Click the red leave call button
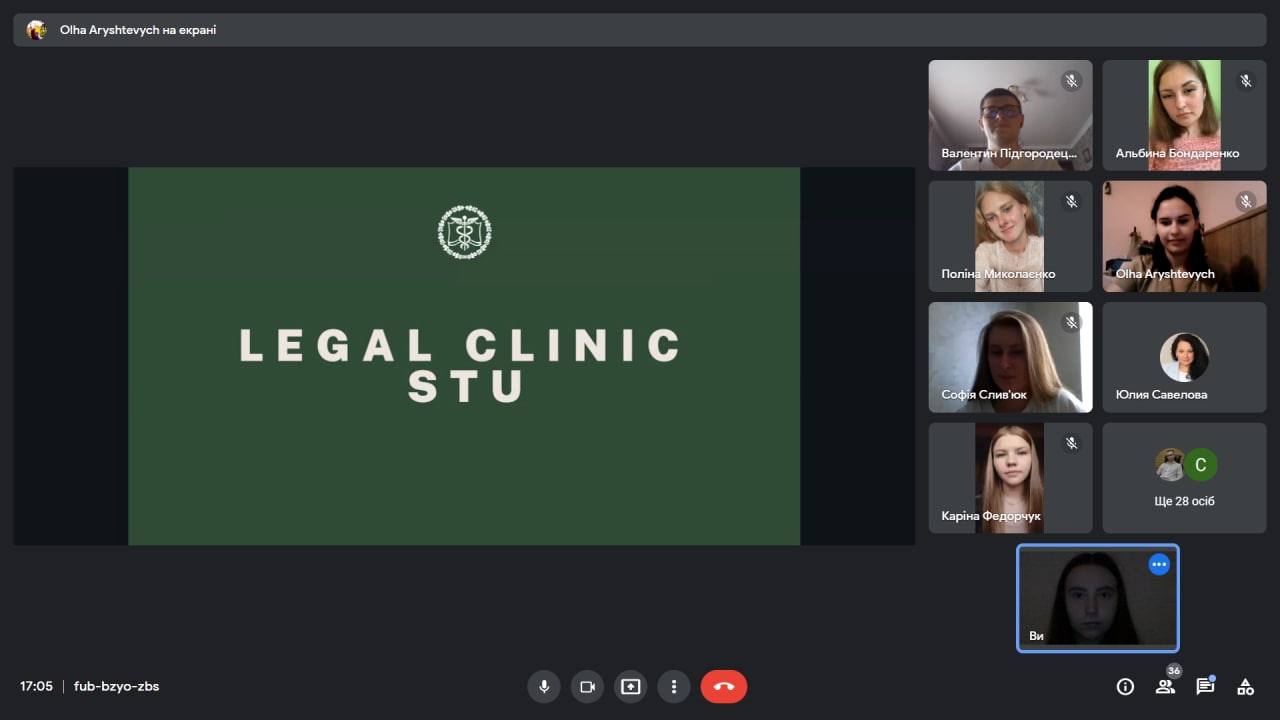Screen dimensions: 1280x720 point(724,687)
